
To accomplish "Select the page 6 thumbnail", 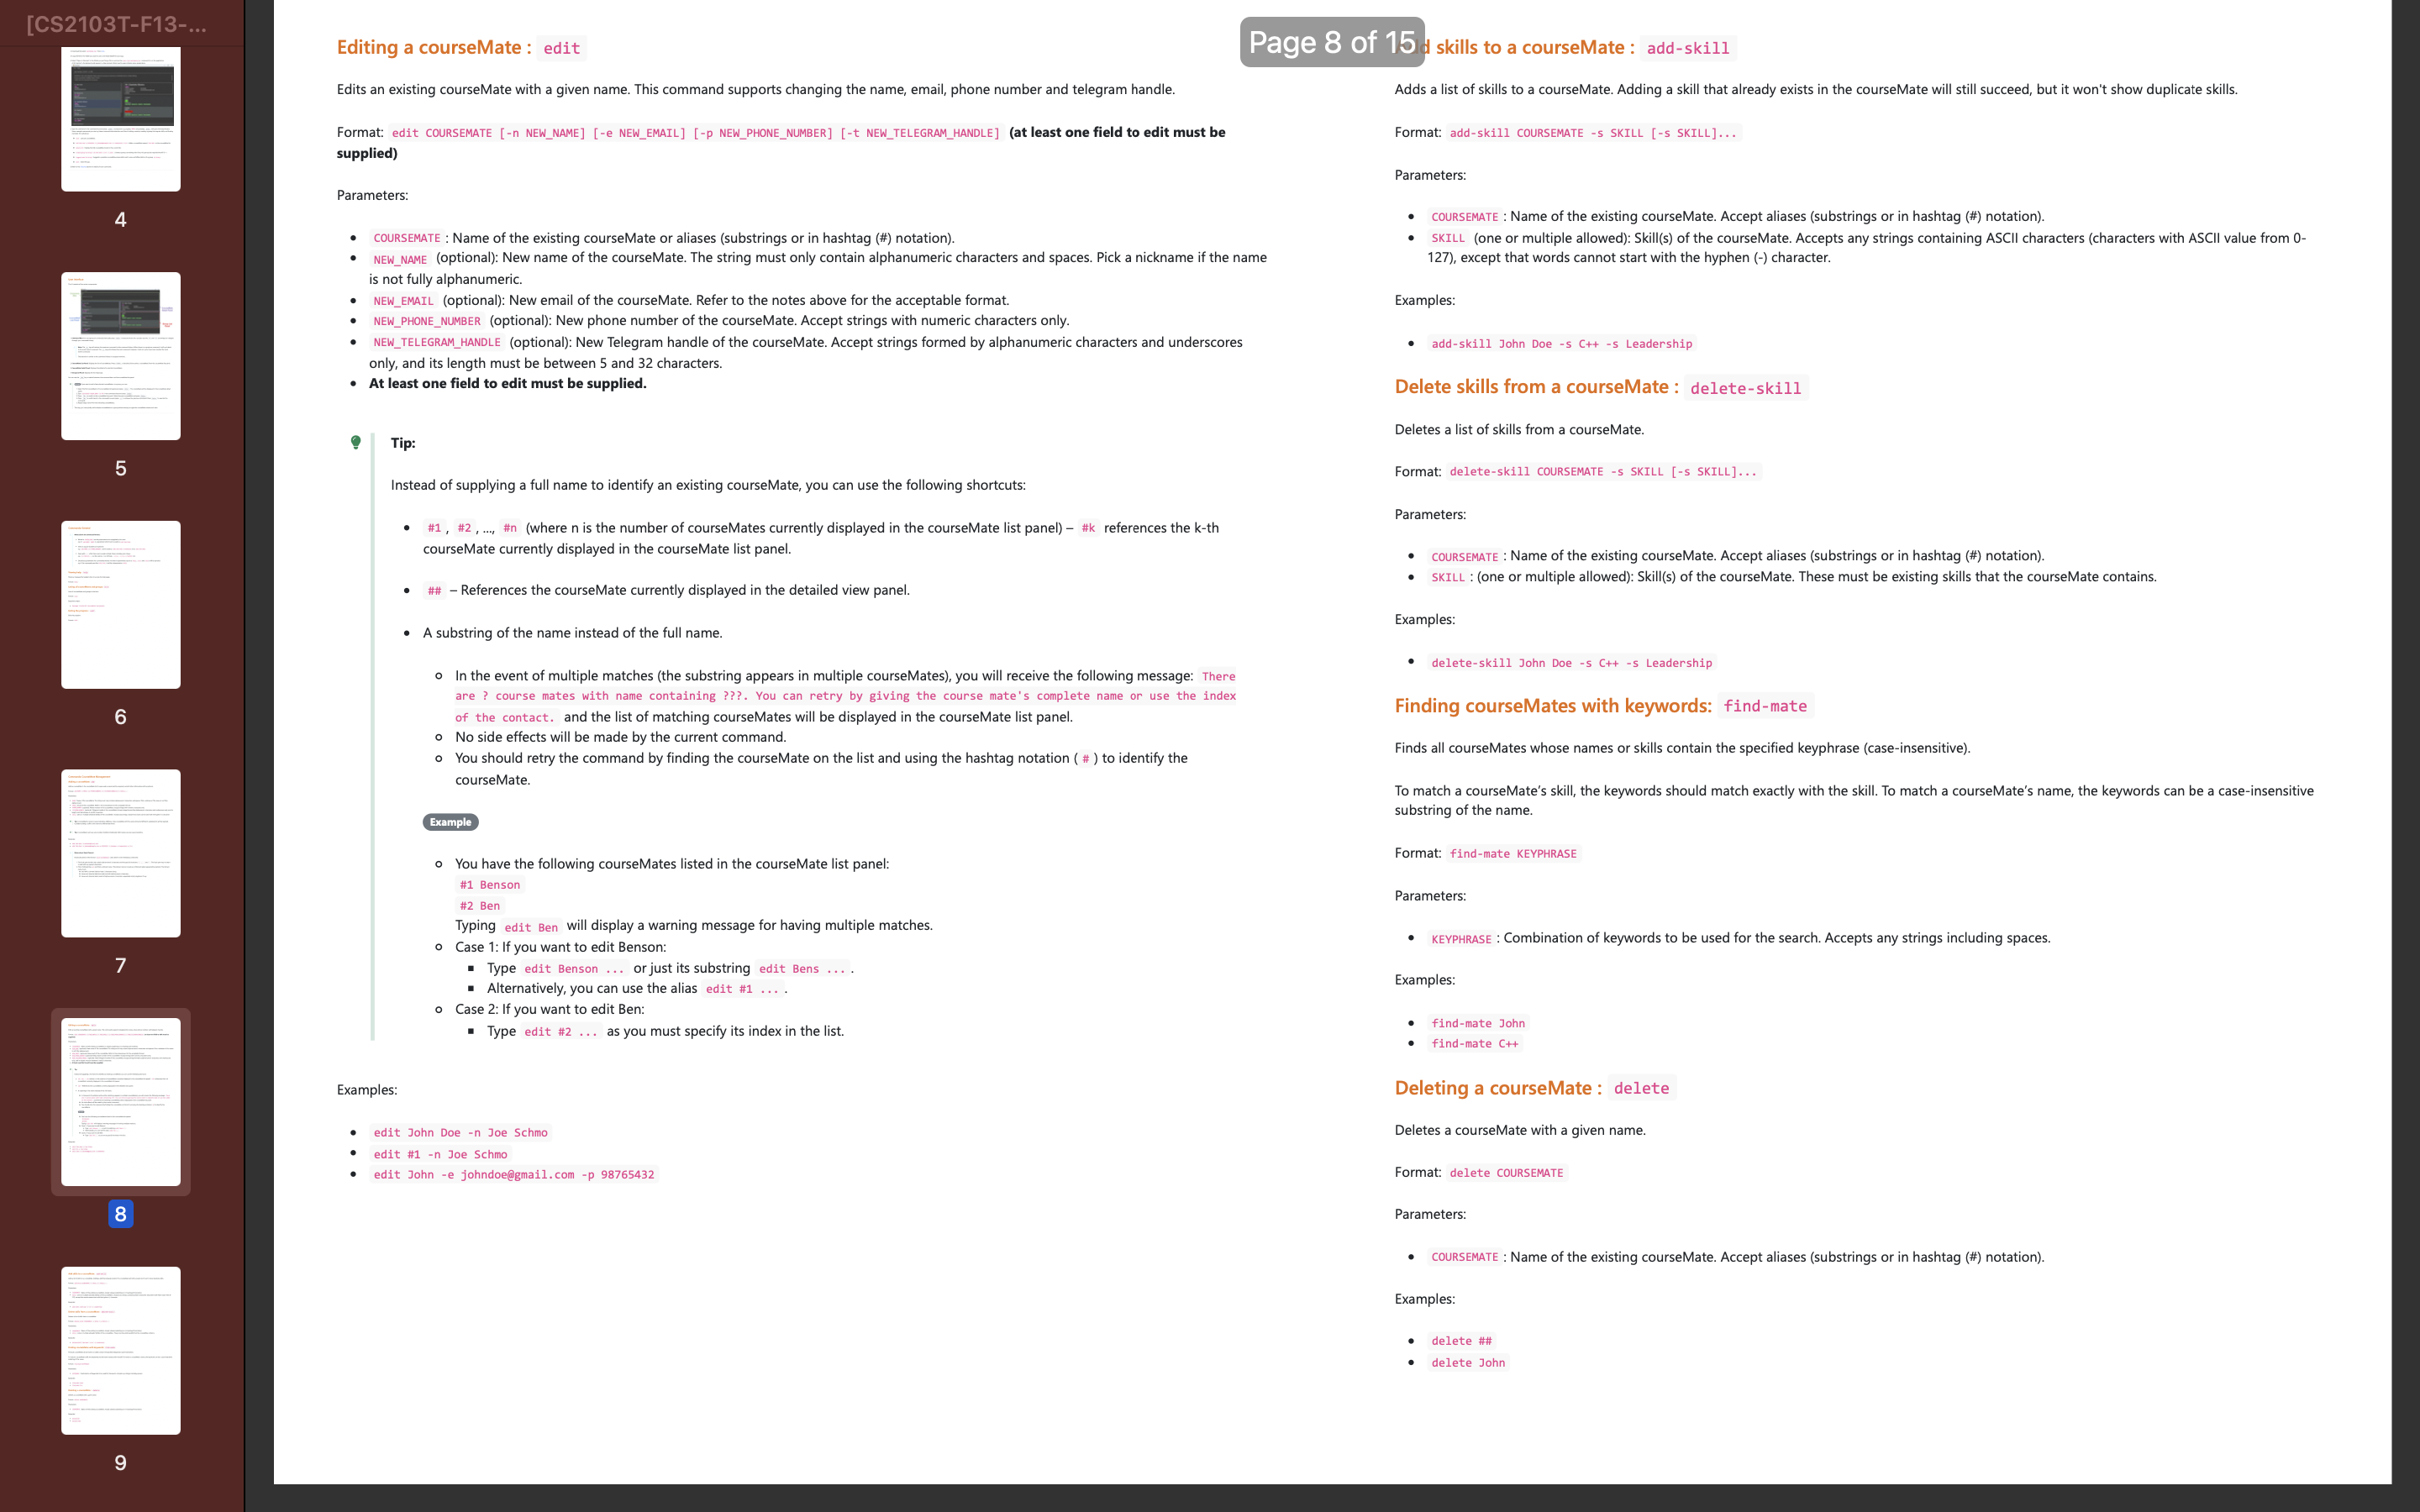I will tap(120, 604).
